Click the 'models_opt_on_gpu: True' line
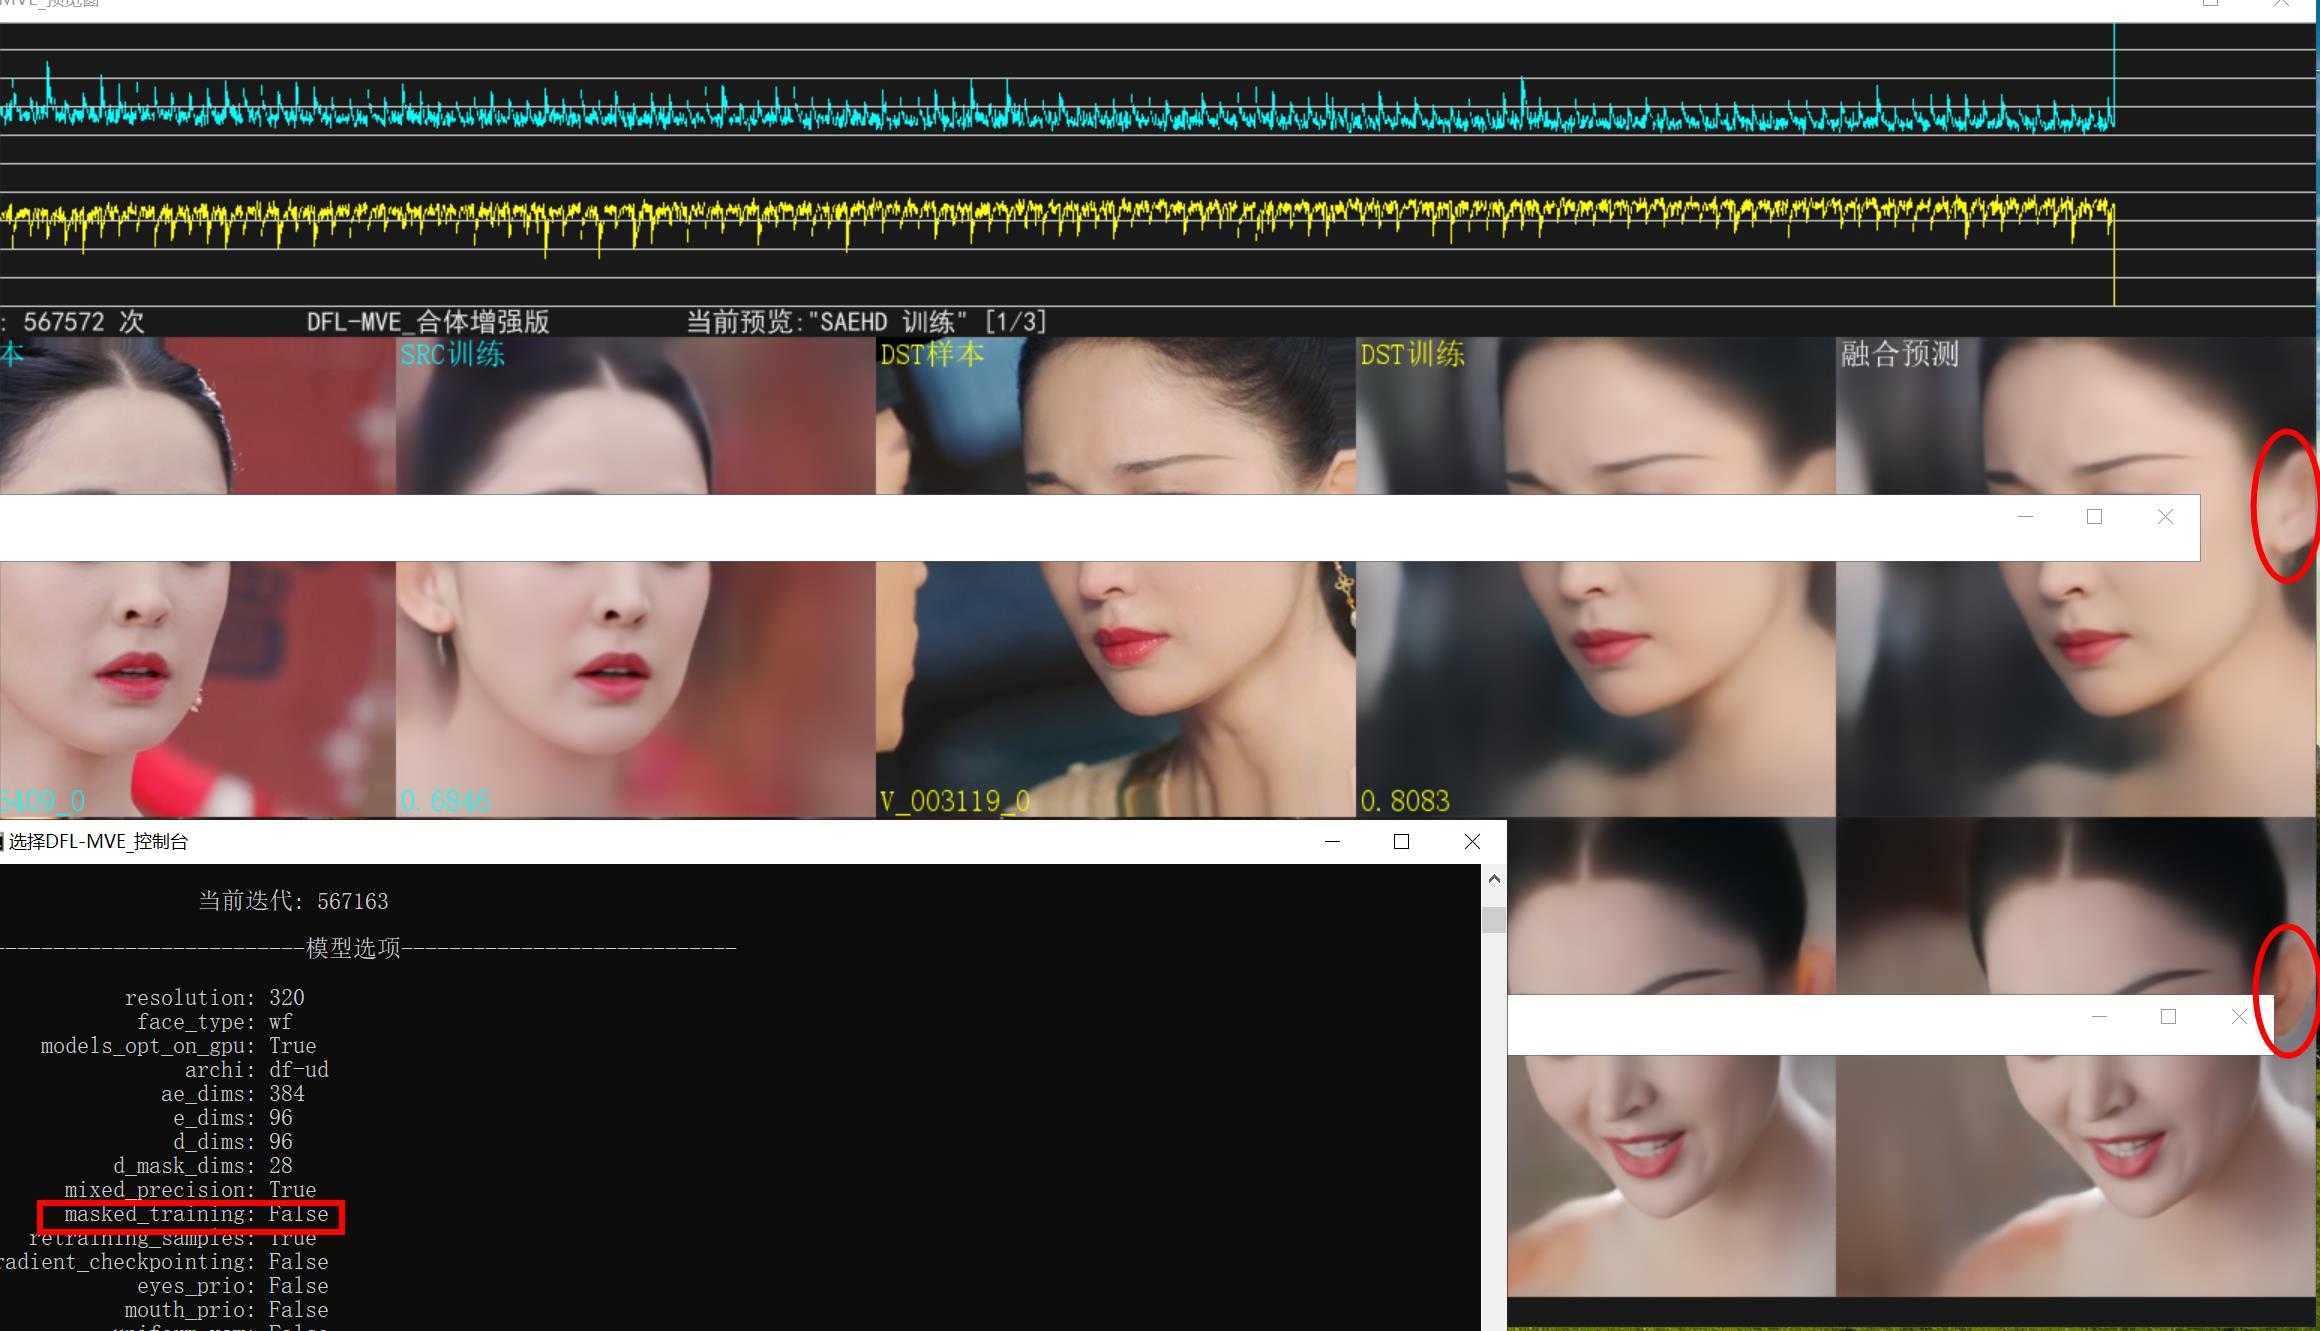Viewport: 2320px width, 1331px height. pyautogui.click(x=178, y=1046)
